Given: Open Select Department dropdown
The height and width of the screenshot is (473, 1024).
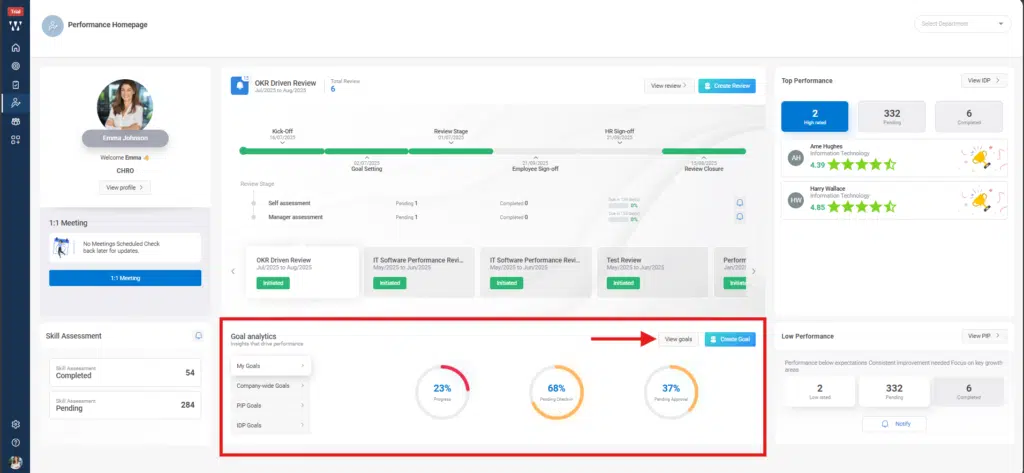Looking at the screenshot, I should coord(961,24).
